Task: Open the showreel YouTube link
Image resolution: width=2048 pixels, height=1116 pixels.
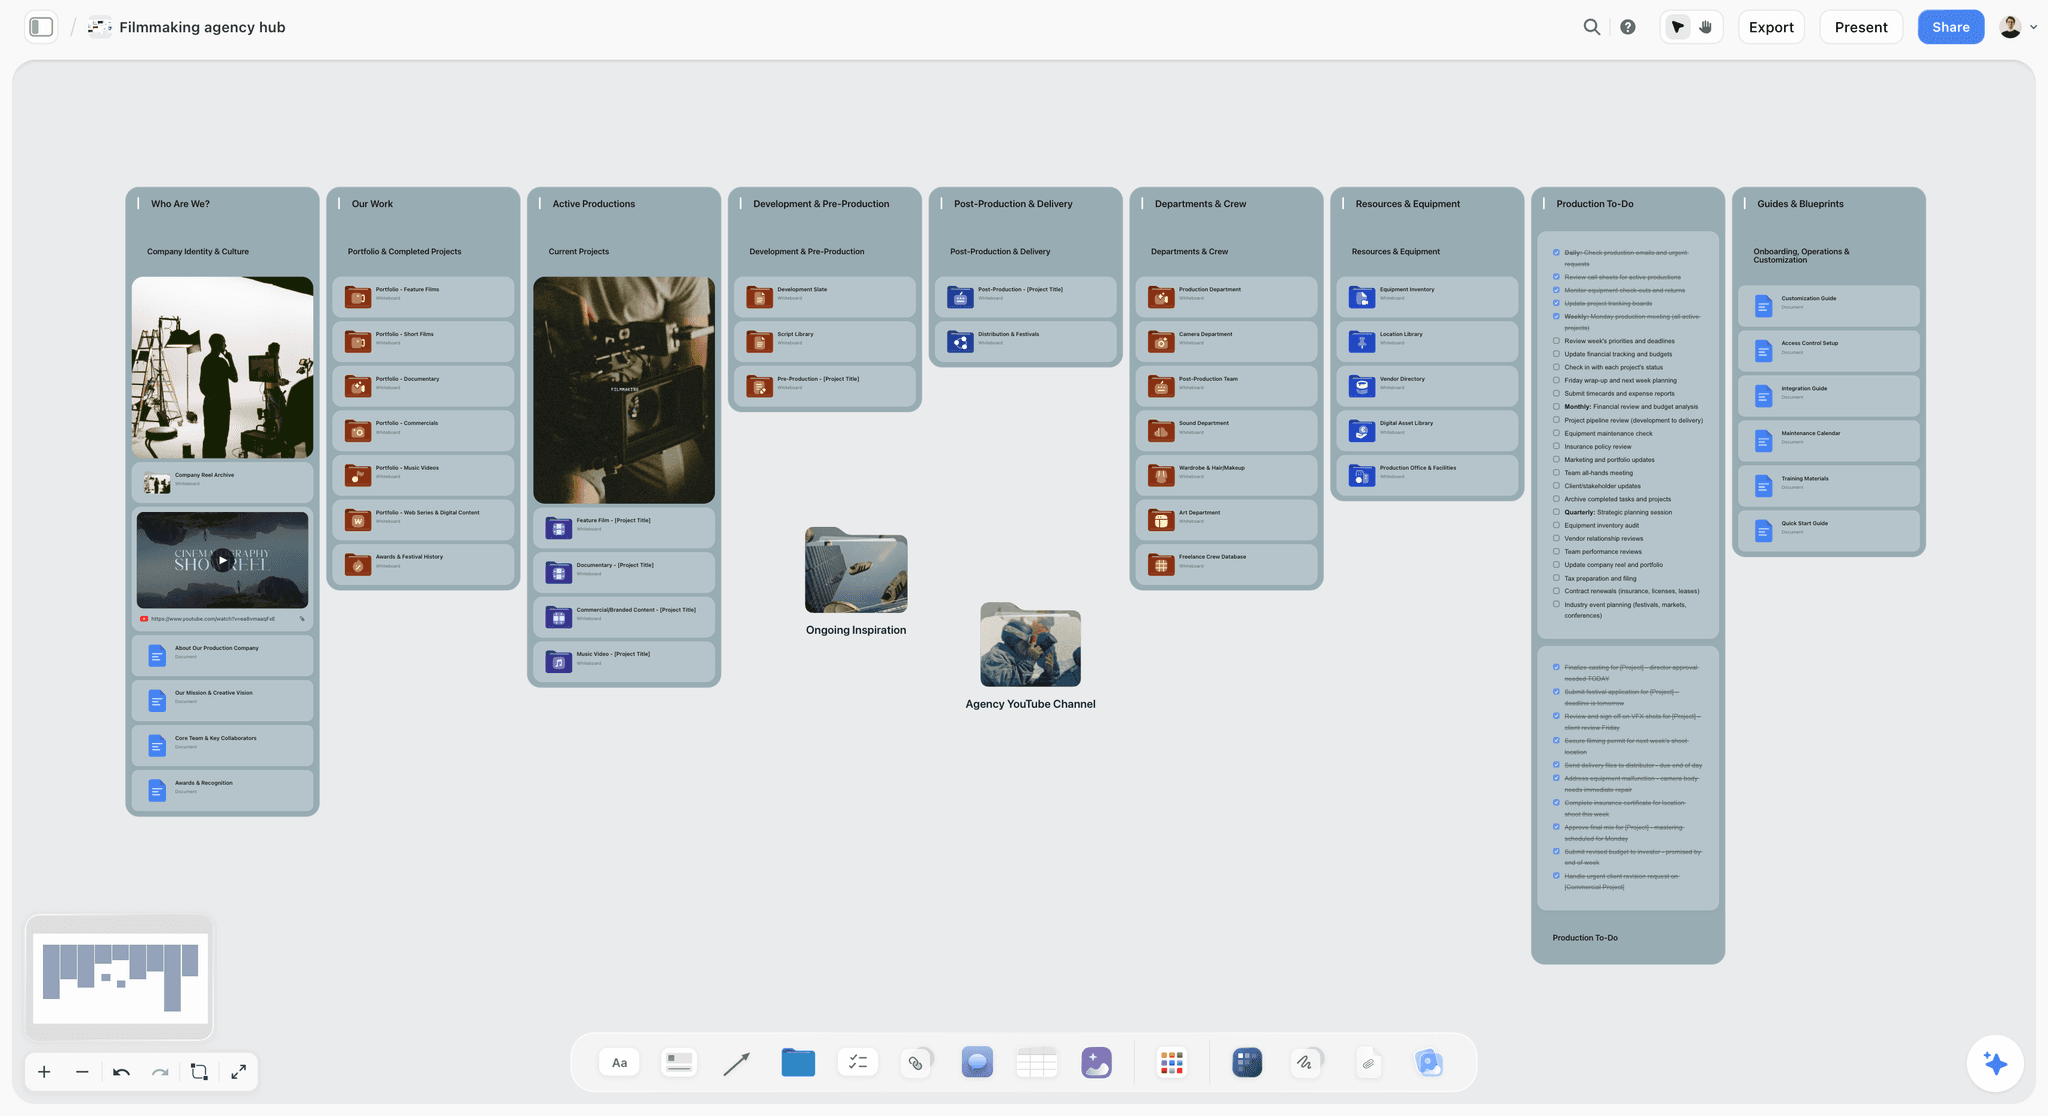Action: (x=213, y=619)
